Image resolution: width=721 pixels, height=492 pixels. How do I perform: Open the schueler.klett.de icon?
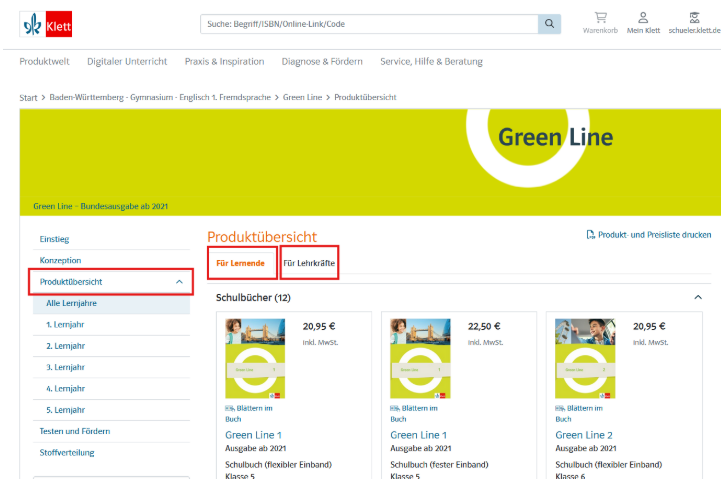pos(694,18)
